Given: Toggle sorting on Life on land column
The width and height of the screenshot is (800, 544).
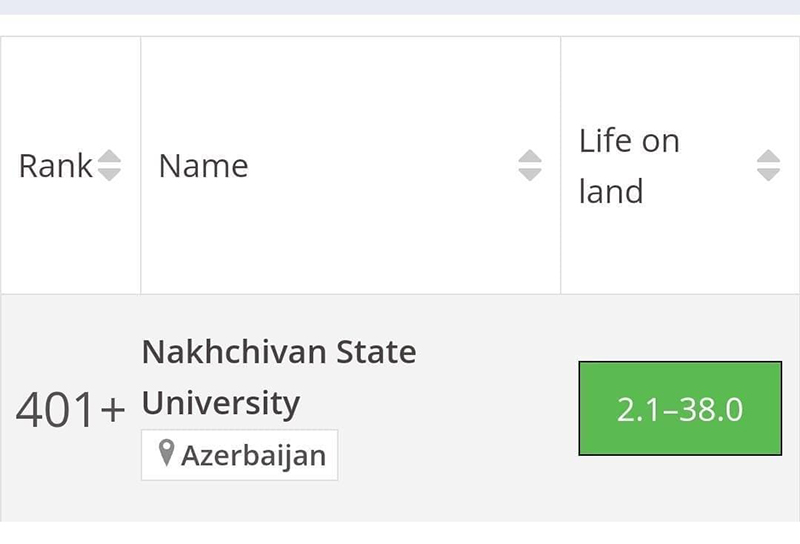Looking at the screenshot, I should [x=768, y=165].
